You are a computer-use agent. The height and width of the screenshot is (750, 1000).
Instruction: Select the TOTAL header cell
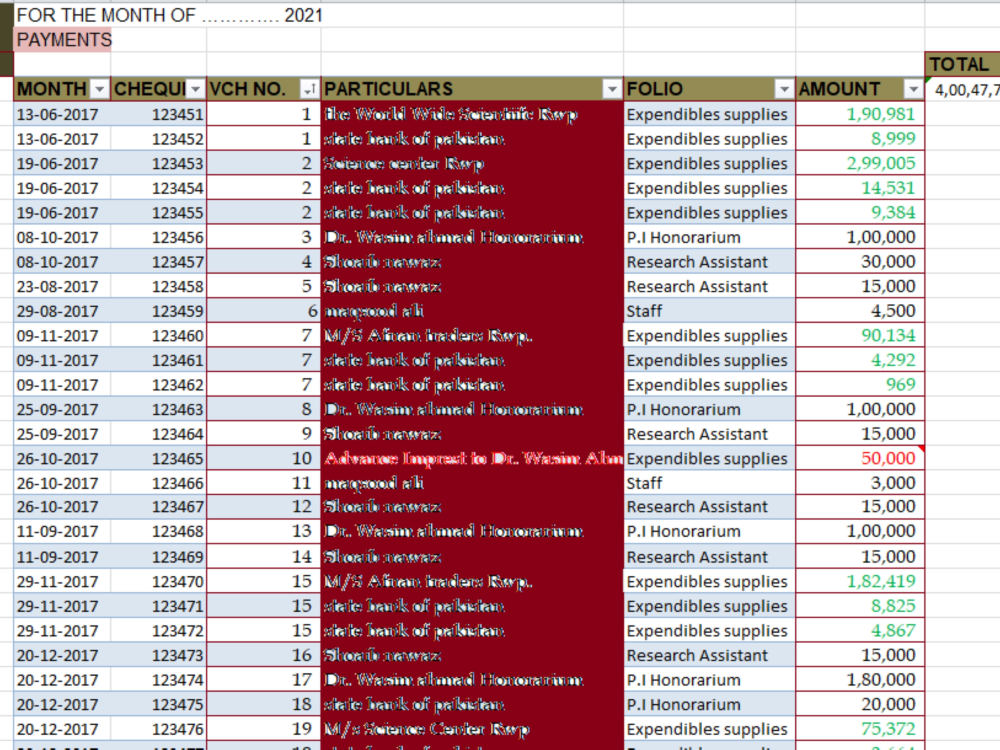click(962, 64)
